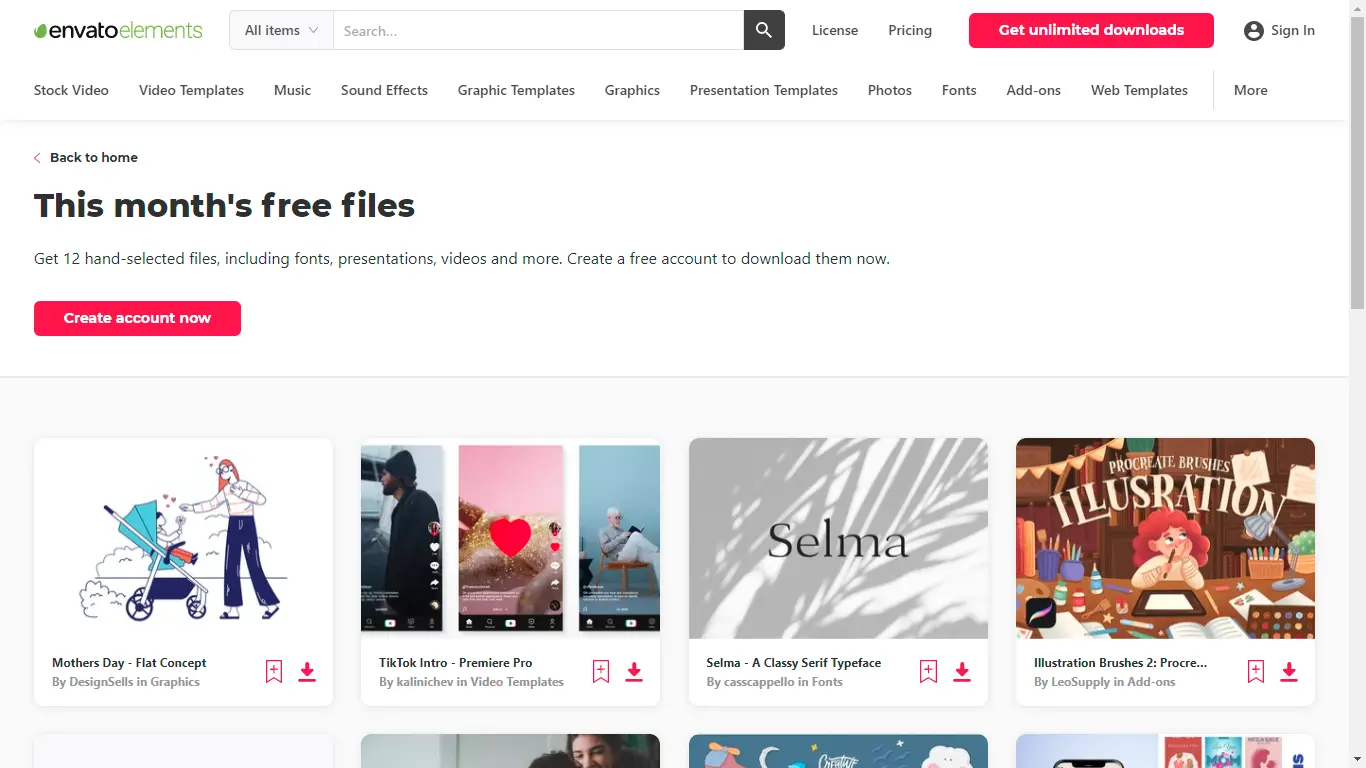Open the Procreate Illustration brushes thumbnail
Screen dimensions: 1366x768
tap(1165, 538)
